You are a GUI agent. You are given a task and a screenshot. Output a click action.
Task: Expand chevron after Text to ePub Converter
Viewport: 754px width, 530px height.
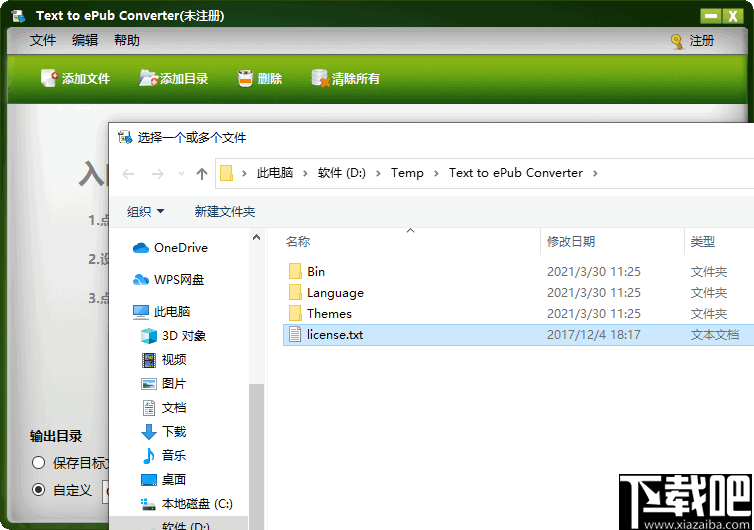tap(595, 173)
